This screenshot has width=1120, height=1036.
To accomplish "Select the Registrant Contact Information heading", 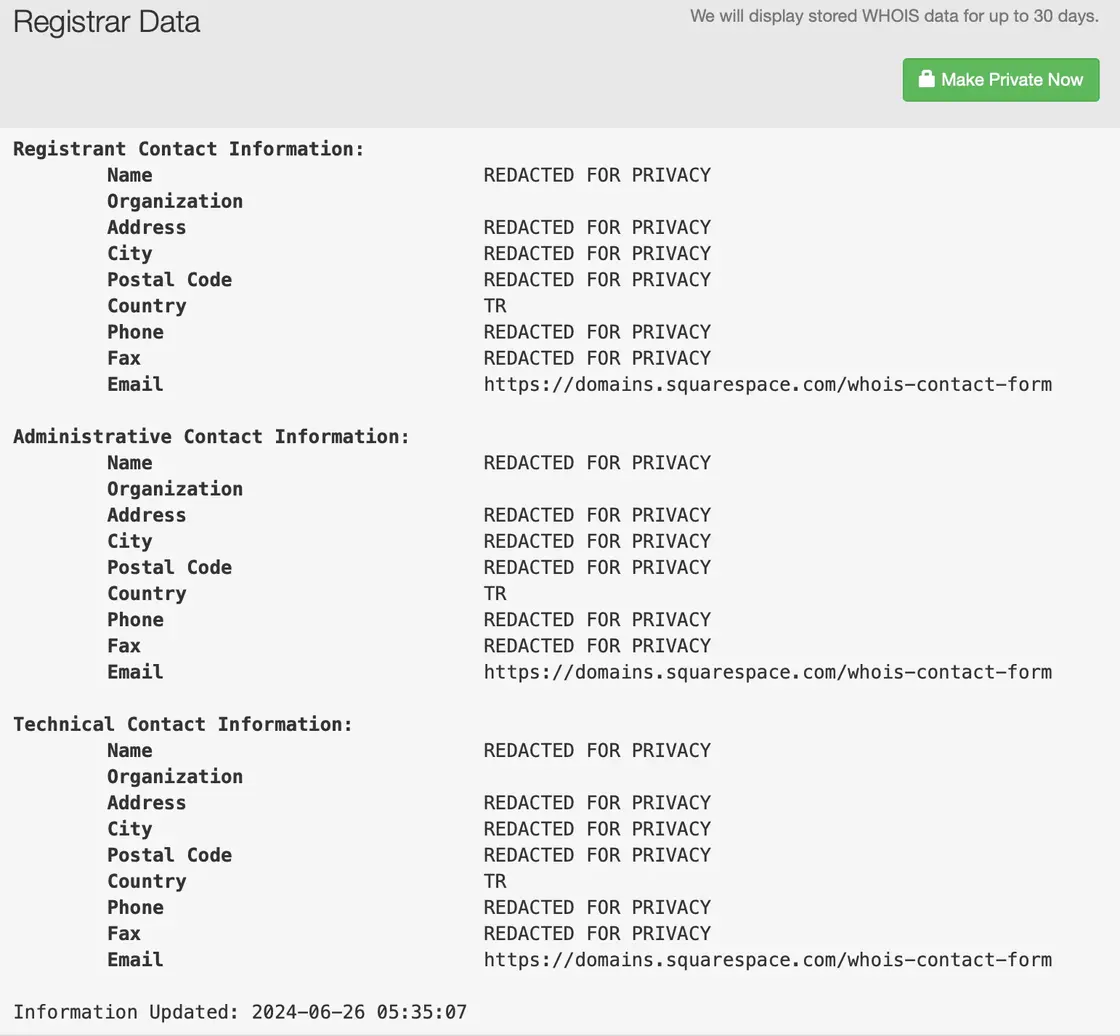I will (x=189, y=149).
